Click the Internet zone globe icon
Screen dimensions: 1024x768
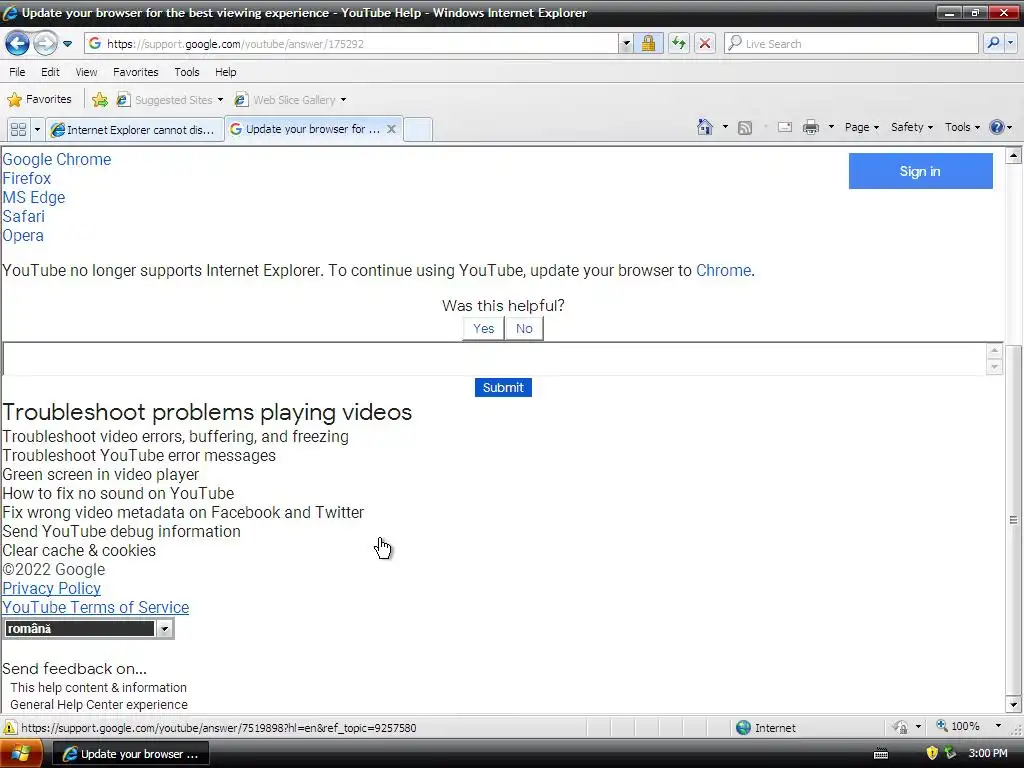pyautogui.click(x=743, y=727)
